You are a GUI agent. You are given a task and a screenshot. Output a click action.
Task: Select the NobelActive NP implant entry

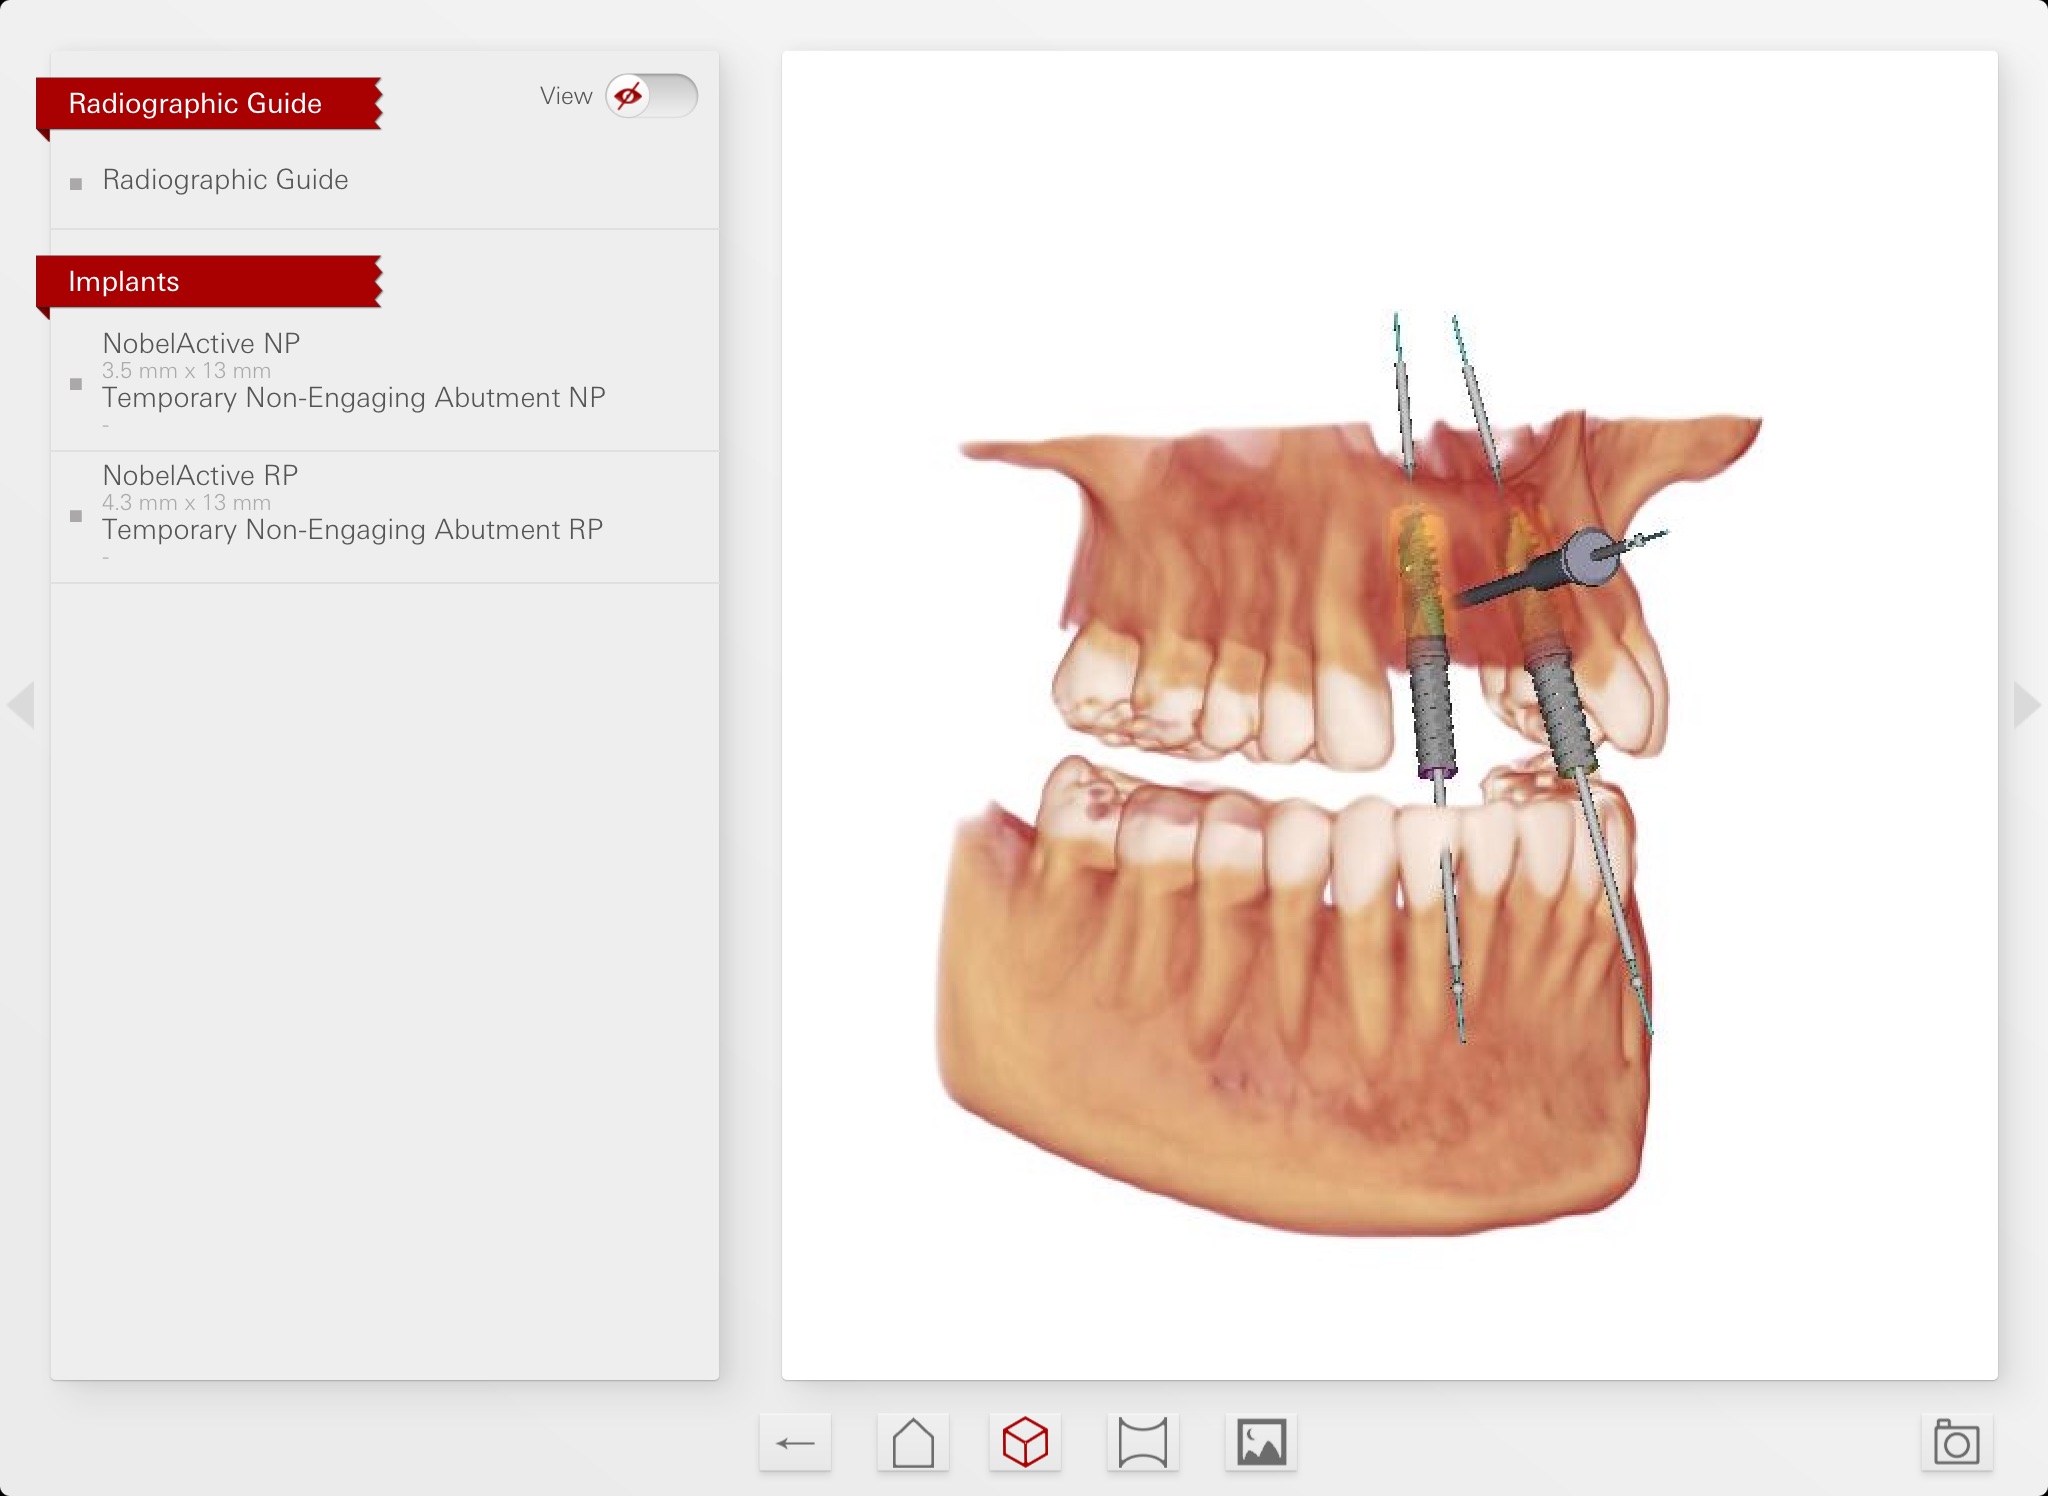[x=384, y=384]
